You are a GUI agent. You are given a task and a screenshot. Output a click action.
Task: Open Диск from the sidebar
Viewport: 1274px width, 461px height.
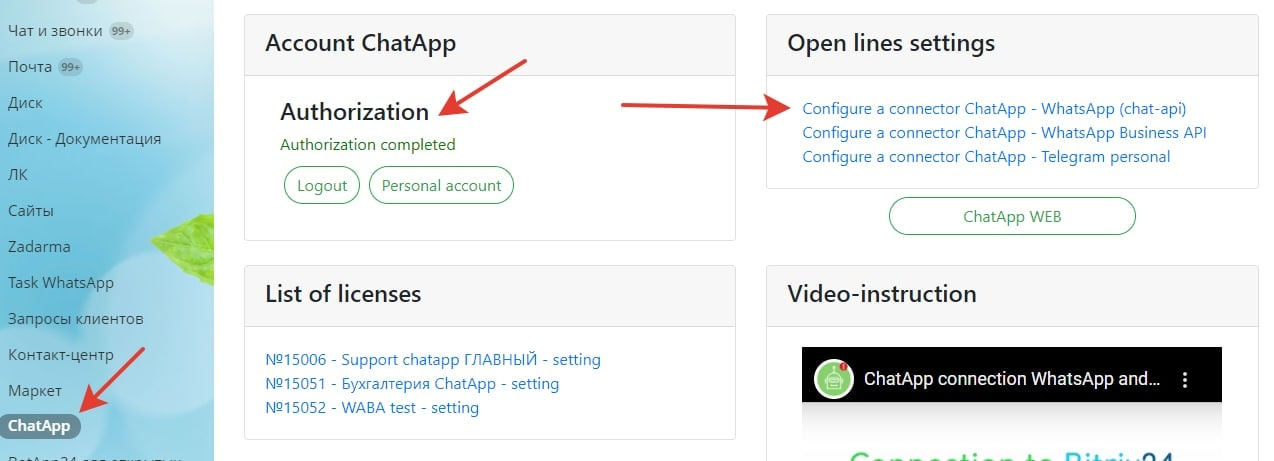click(25, 103)
